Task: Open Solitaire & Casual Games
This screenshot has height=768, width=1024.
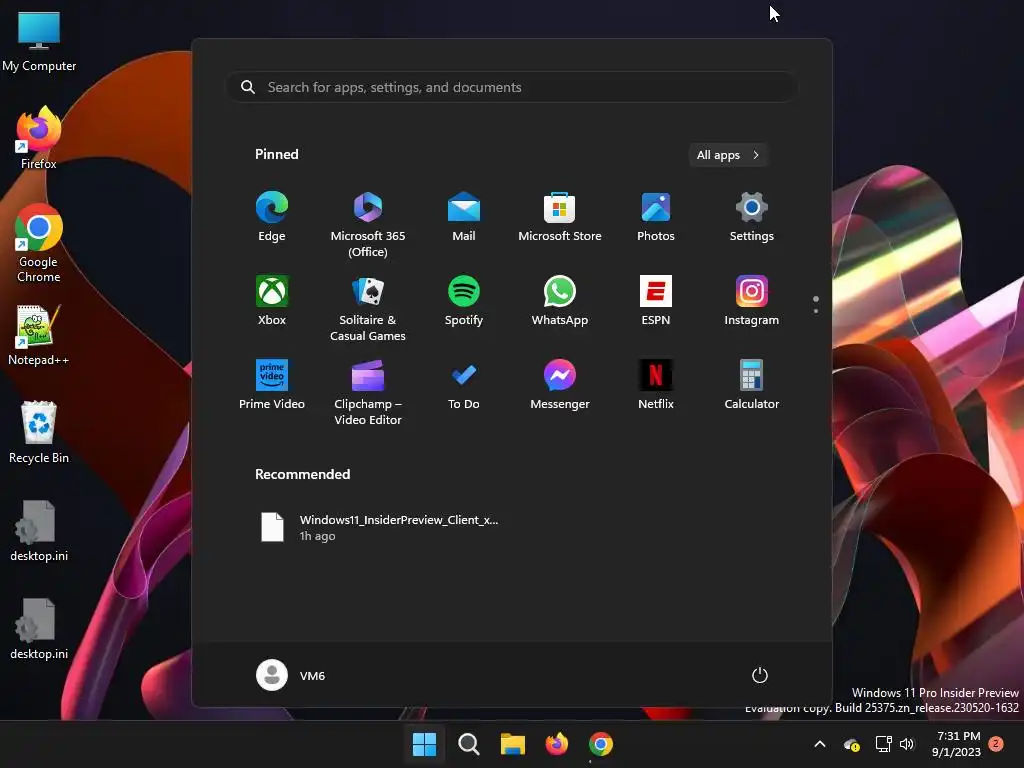Action: (x=368, y=308)
